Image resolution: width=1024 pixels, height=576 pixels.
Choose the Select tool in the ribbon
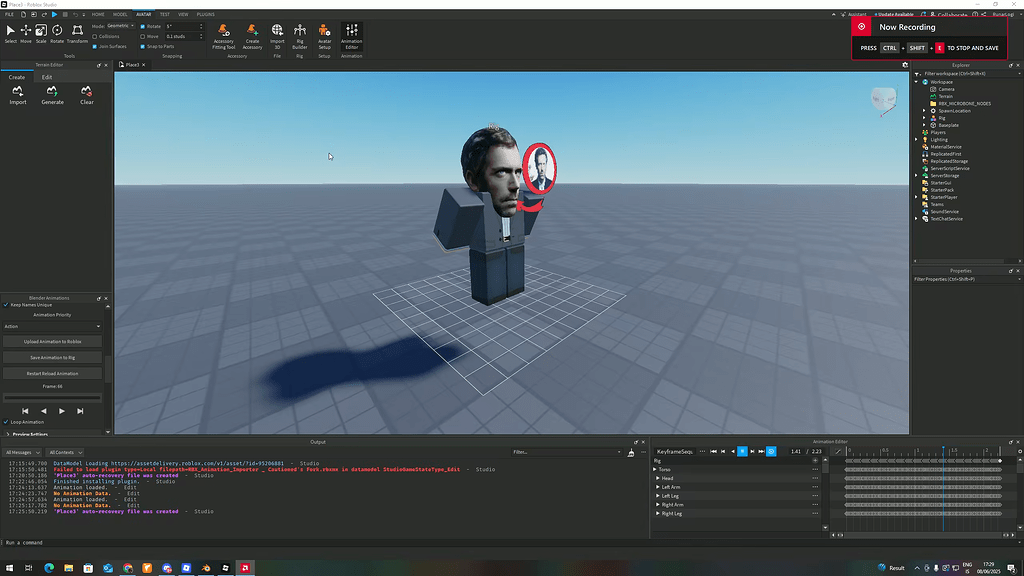10,34
